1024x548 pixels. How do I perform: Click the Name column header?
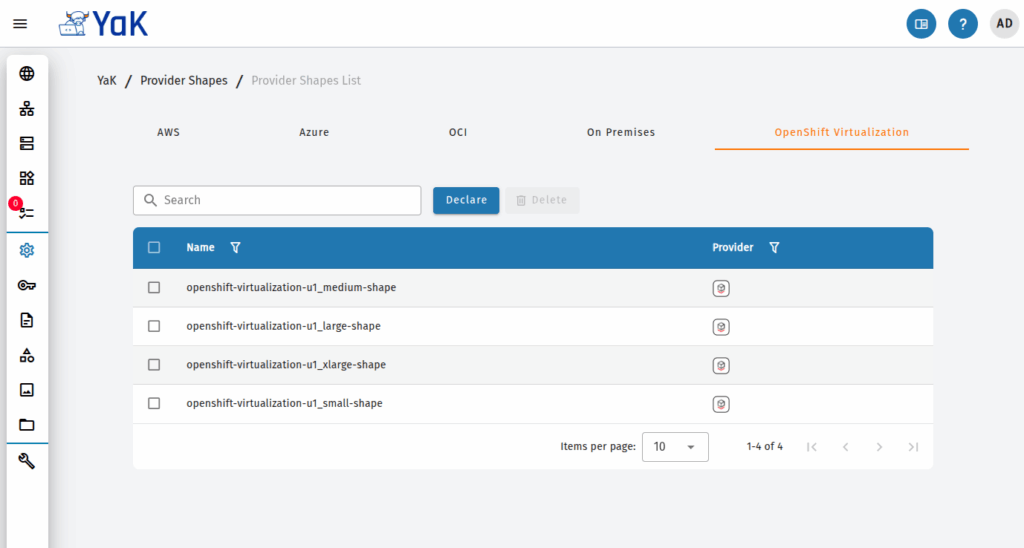(200, 248)
